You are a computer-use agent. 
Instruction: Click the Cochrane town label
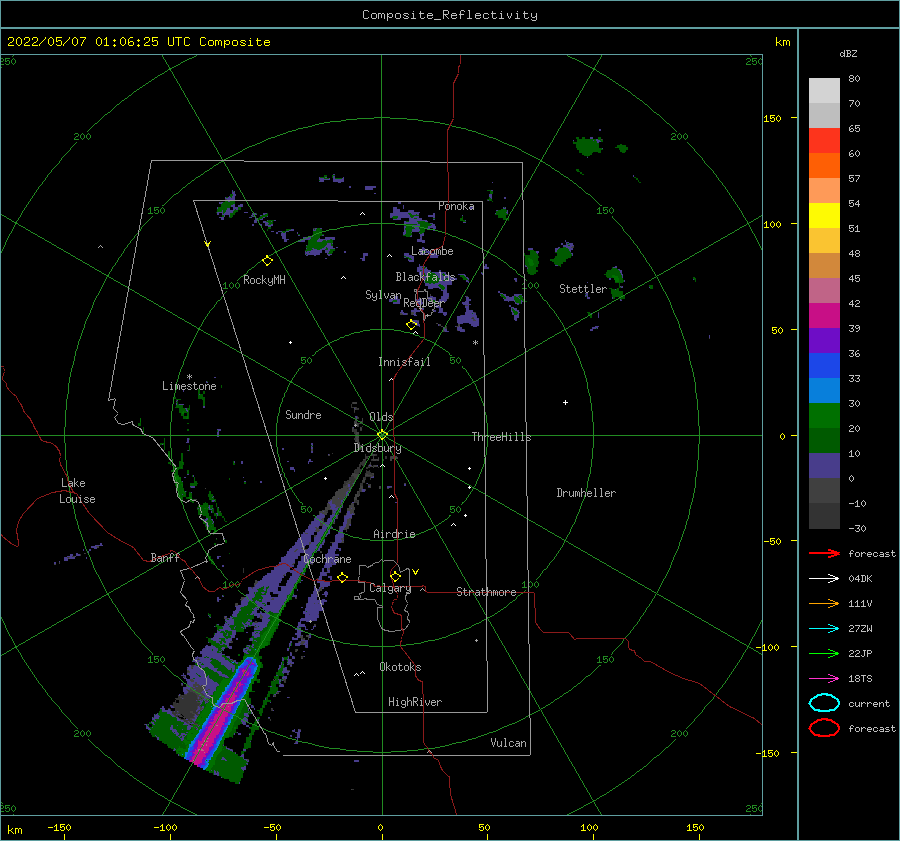point(327,559)
